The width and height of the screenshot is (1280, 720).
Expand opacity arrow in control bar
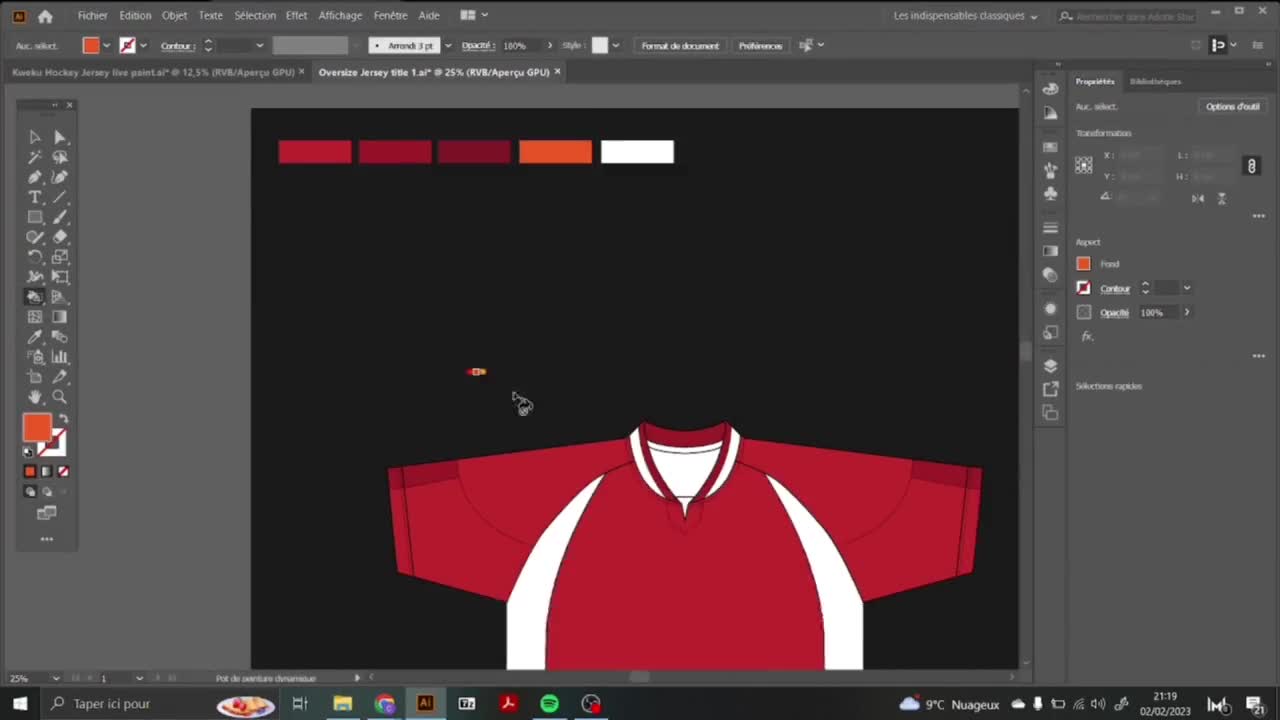click(549, 45)
